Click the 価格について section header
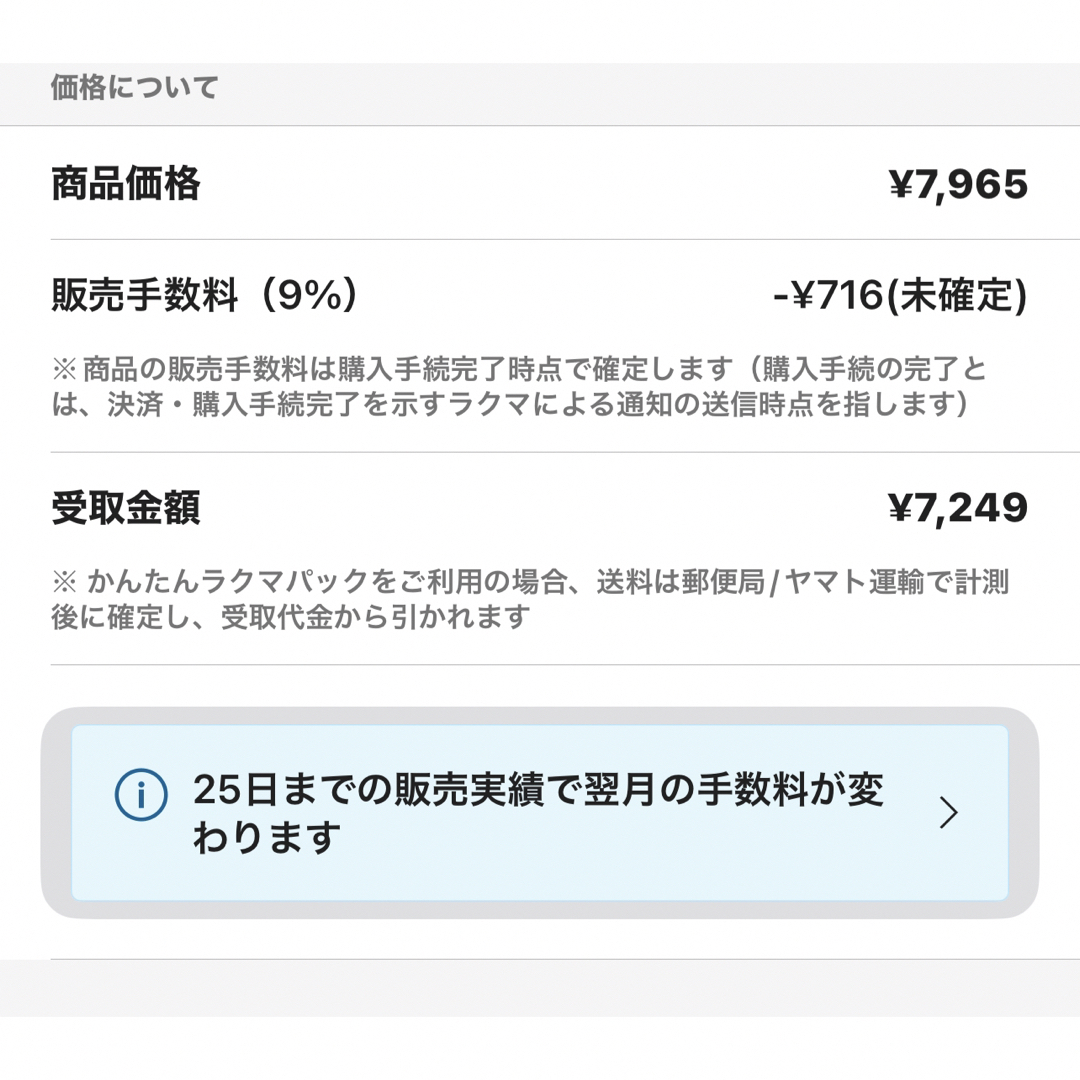This screenshot has width=1080, height=1080. point(135,87)
